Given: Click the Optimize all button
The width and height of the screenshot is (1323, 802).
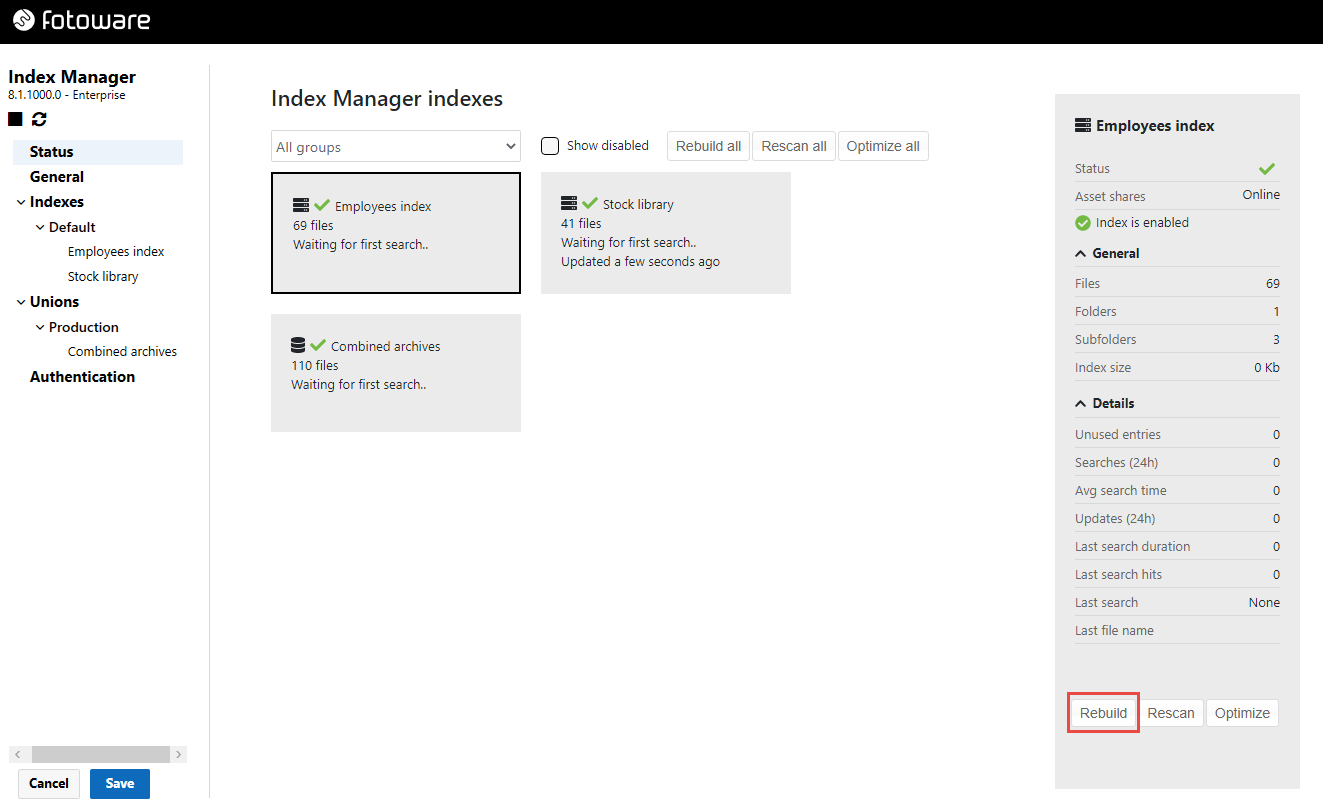Looking at the screenshot, I should click(x=883, y=146).
